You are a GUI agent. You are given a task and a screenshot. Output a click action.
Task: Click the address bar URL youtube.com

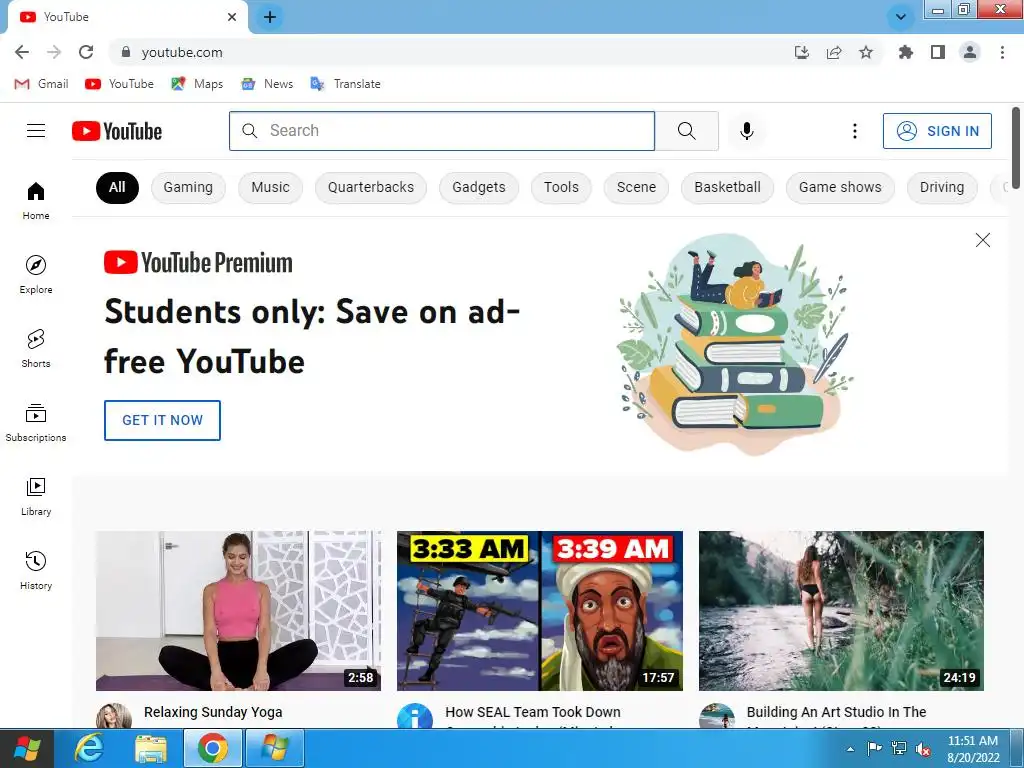coord(182,52)
